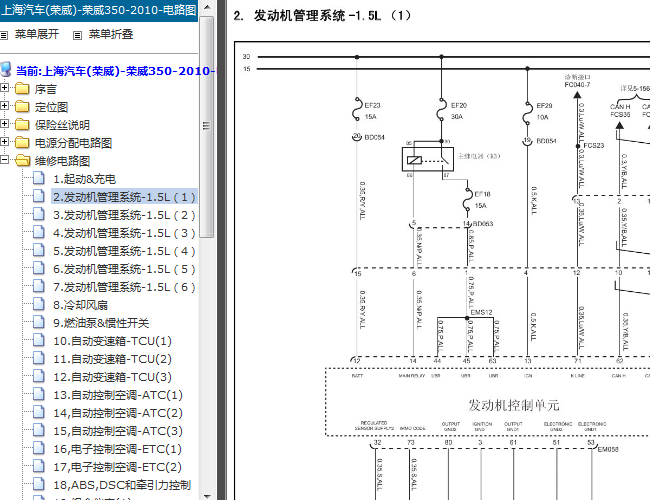This screenshot has width=650, height=500.
Task: Click page icon for 2.发动机管理系统-1.5L (1)
Action: (x=39, y=196)
